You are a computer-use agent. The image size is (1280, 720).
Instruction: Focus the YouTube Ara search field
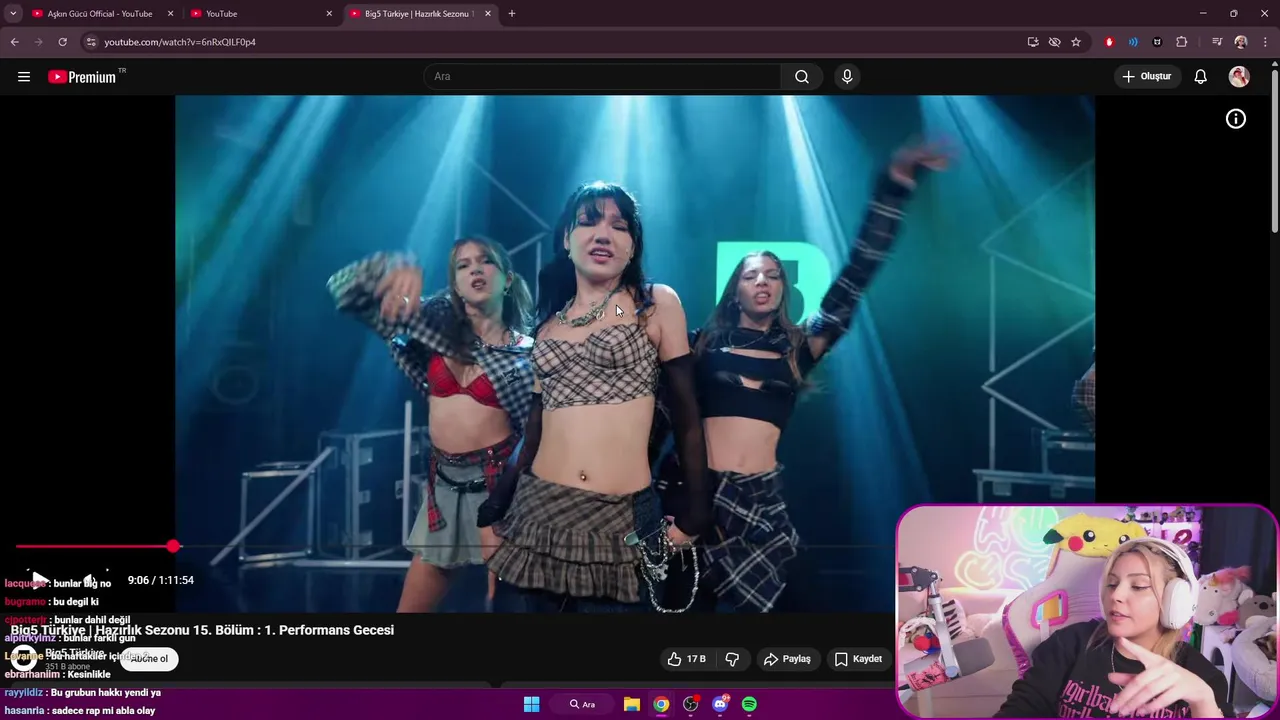click(603, 76)
